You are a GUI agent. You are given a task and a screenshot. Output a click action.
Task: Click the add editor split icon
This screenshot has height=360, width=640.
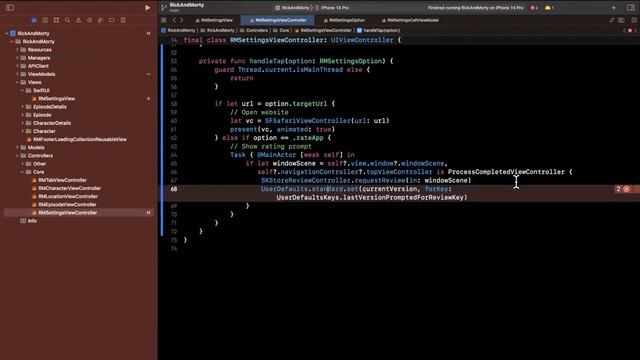[633, 20]
